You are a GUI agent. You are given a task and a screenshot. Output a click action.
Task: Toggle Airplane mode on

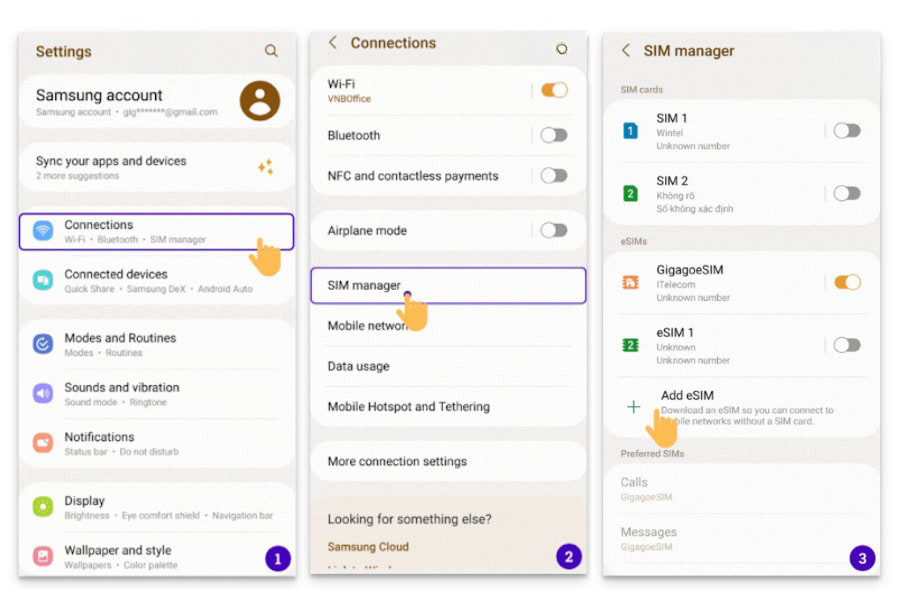coord(554,230)
